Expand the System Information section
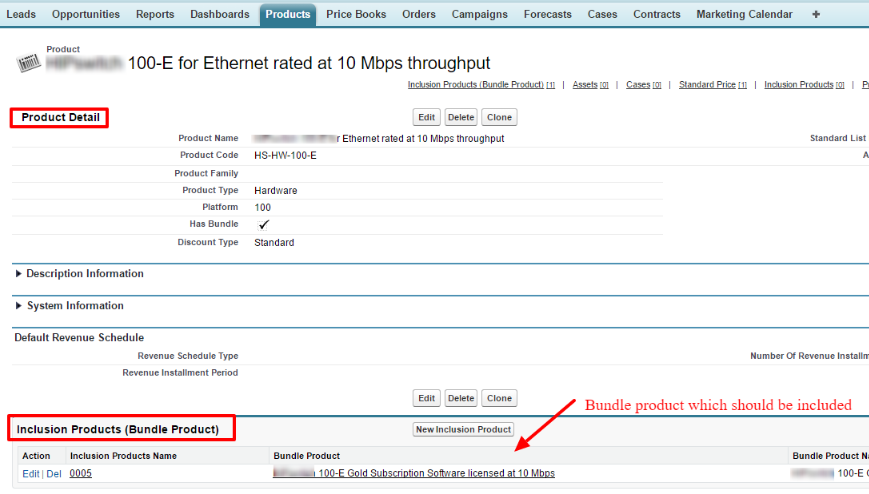 (20, 306)
